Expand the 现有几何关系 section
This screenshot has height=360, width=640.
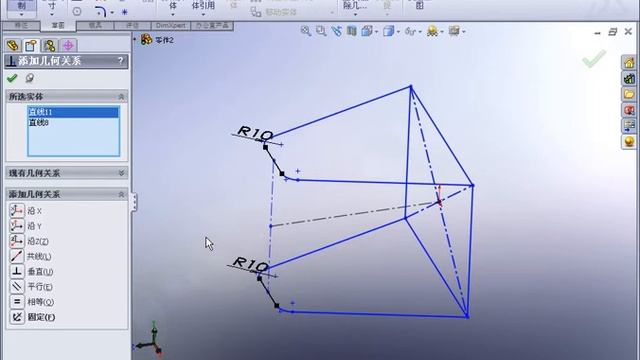tap(121, 173)
